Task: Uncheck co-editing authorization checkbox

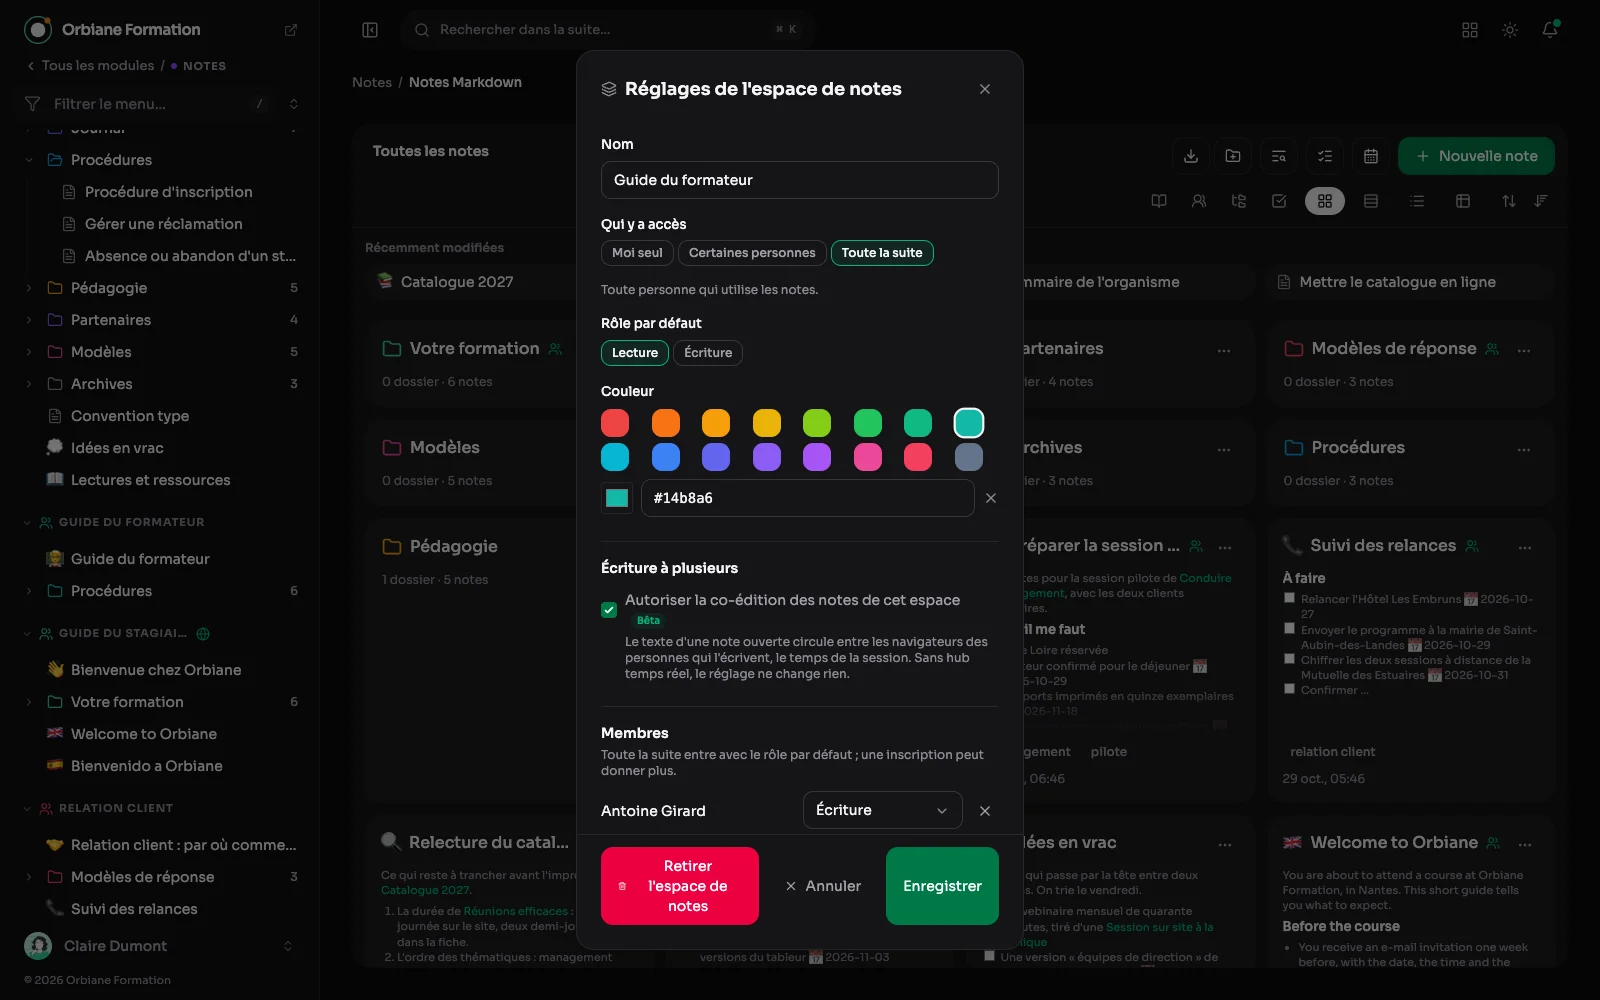Action: pos(609,610)
